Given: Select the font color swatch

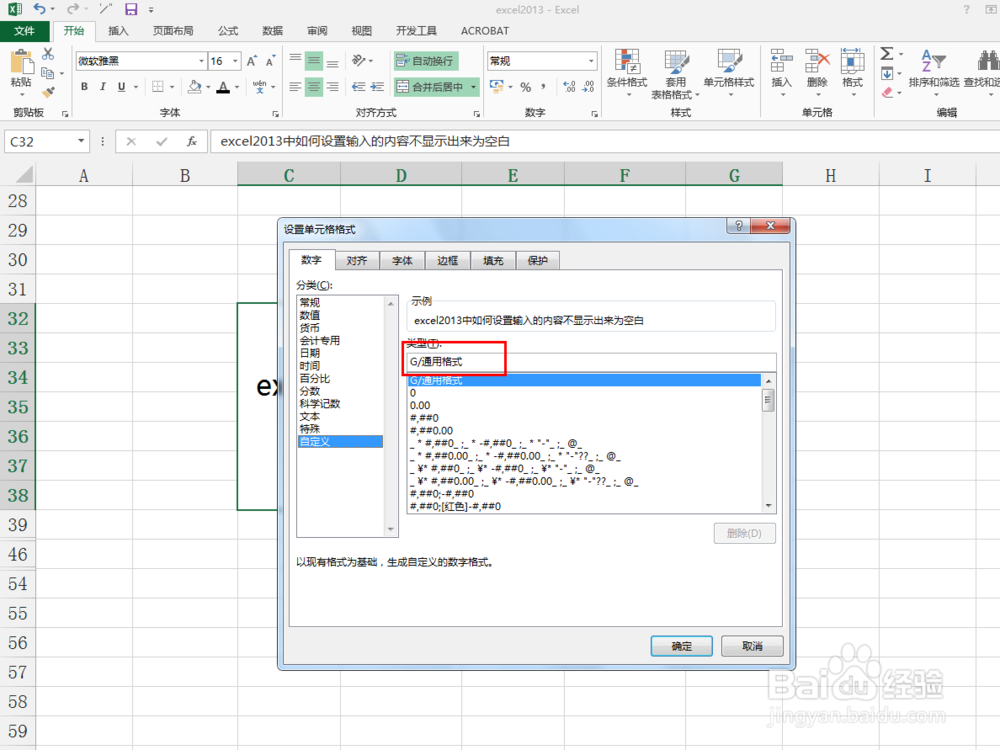Looking at the screenshot, I should [223, 87].
